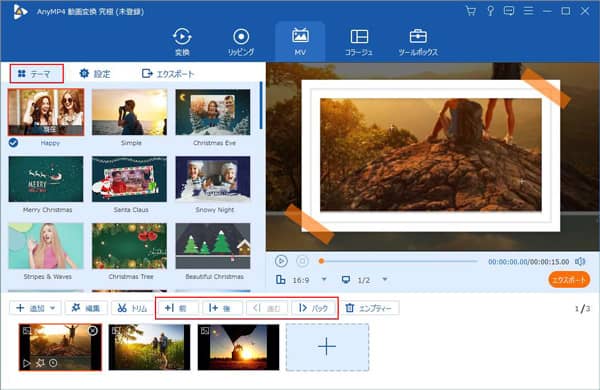The height and width of the screenshot is (390, 600).
Task: Choose the Merry Christmas theme
Action: coord(46,179)
